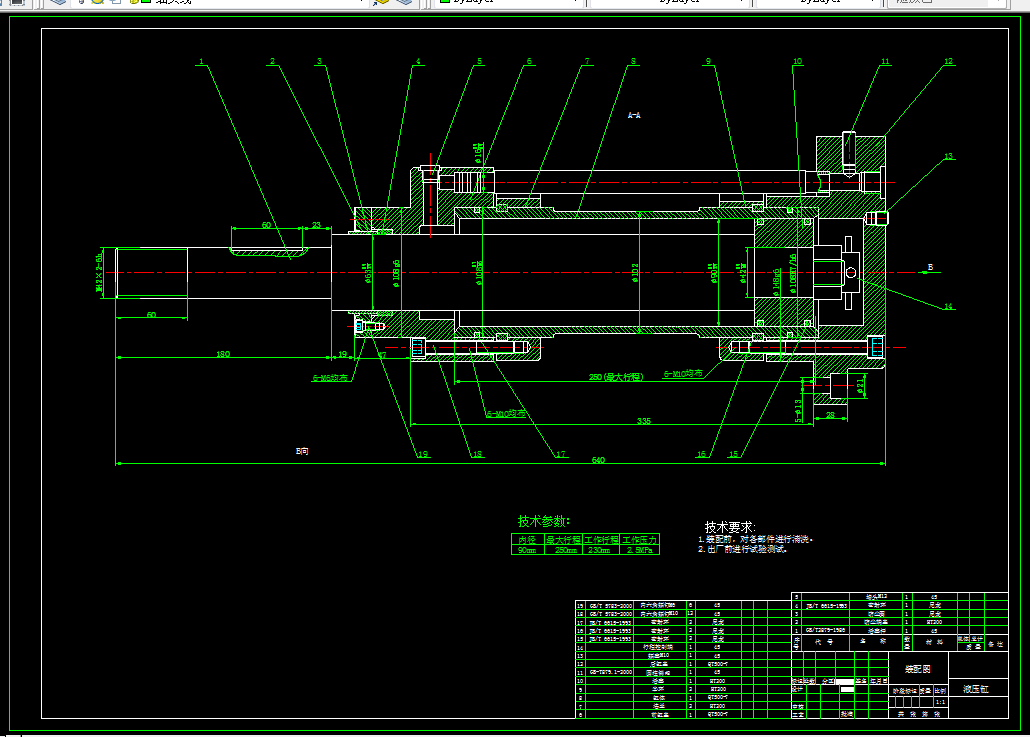Select part balloon number 18
This screenshot has height=737, width=1030.
pos(478,454)
